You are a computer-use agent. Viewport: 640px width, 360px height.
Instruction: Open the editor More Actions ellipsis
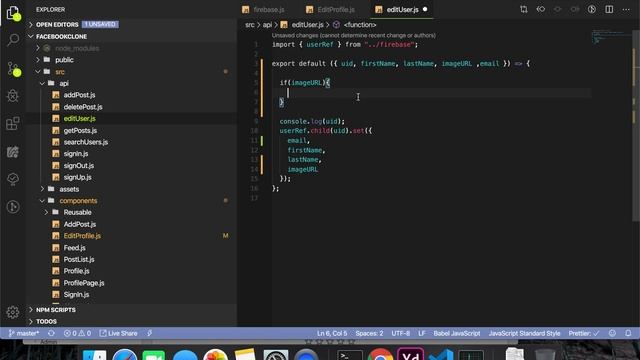[626, 9]
